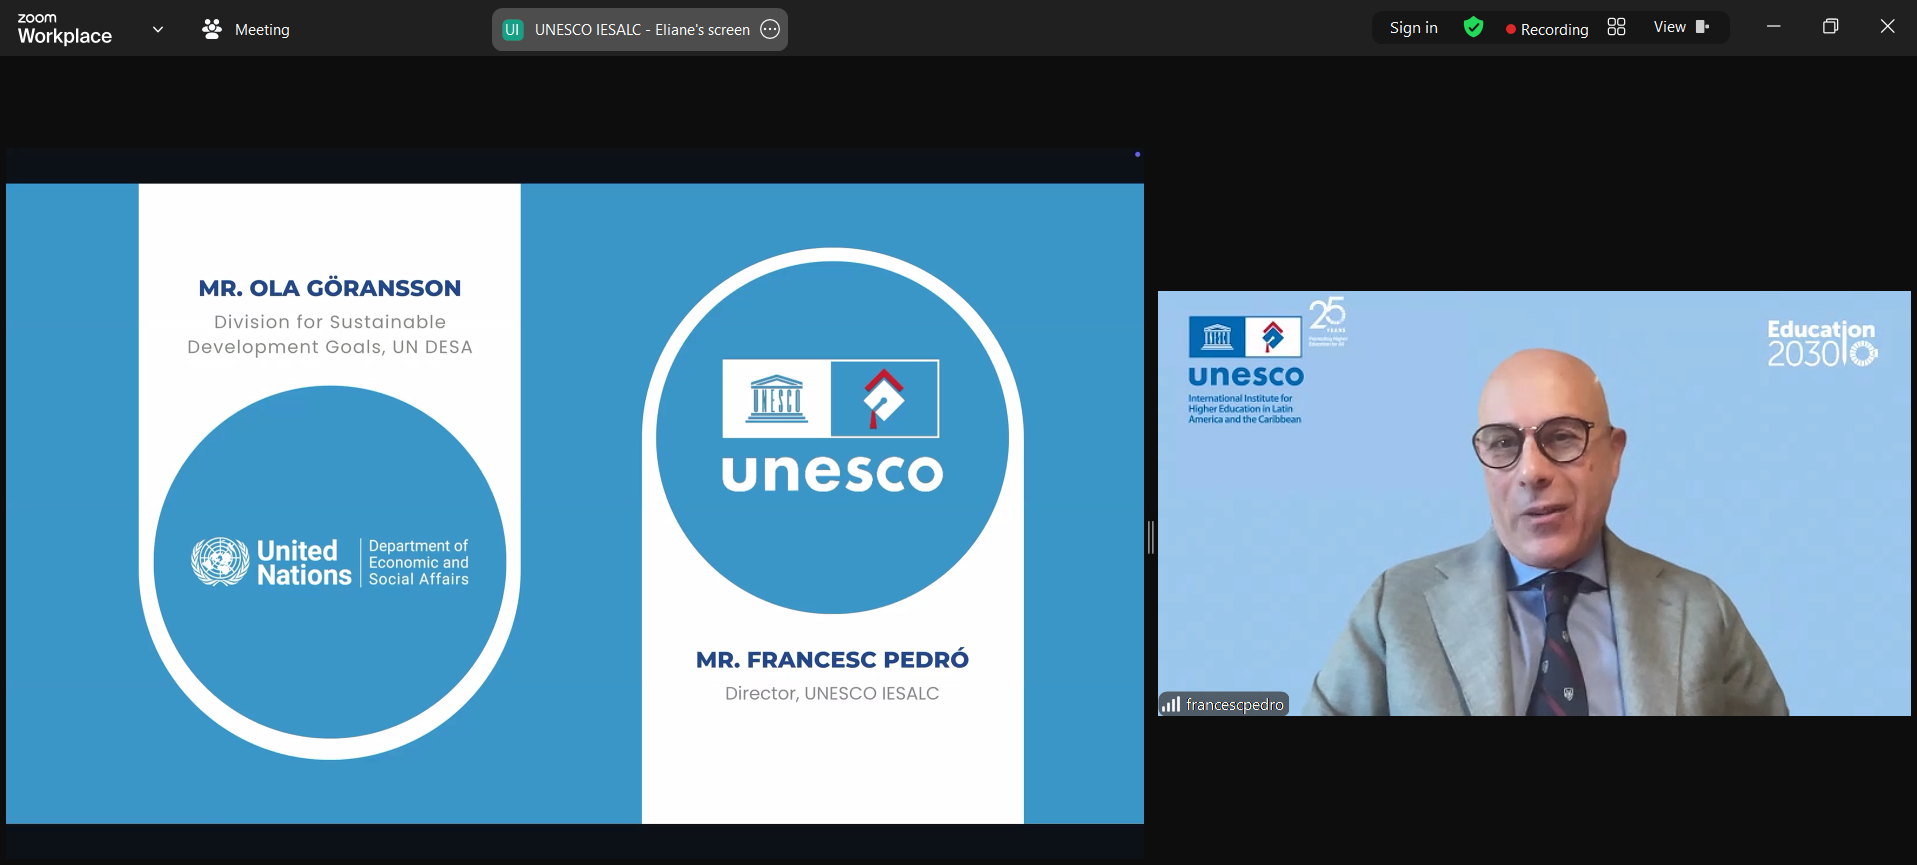Close the Zoom meeting window
This screenshot has width=1917, height=865.
point(1887,27)
